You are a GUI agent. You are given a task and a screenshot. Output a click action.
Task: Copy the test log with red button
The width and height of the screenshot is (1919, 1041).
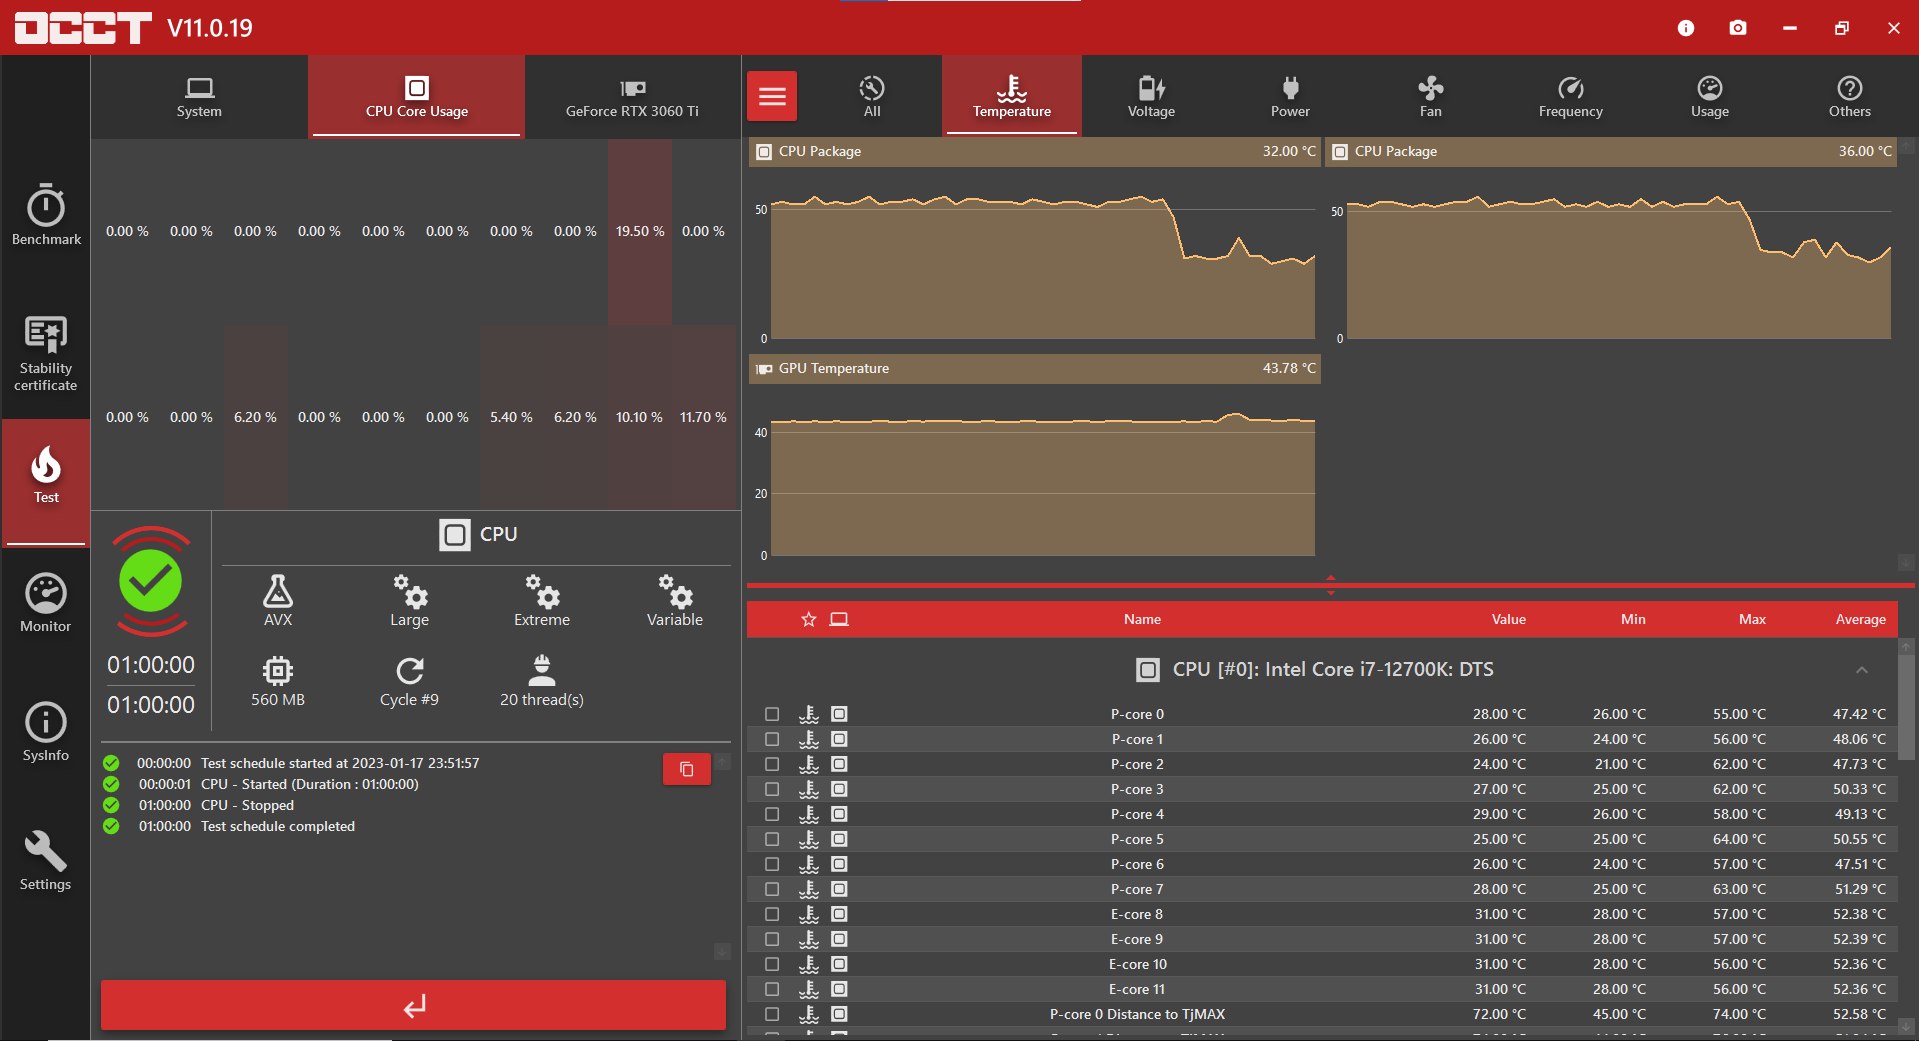click(x=687, y=769)
